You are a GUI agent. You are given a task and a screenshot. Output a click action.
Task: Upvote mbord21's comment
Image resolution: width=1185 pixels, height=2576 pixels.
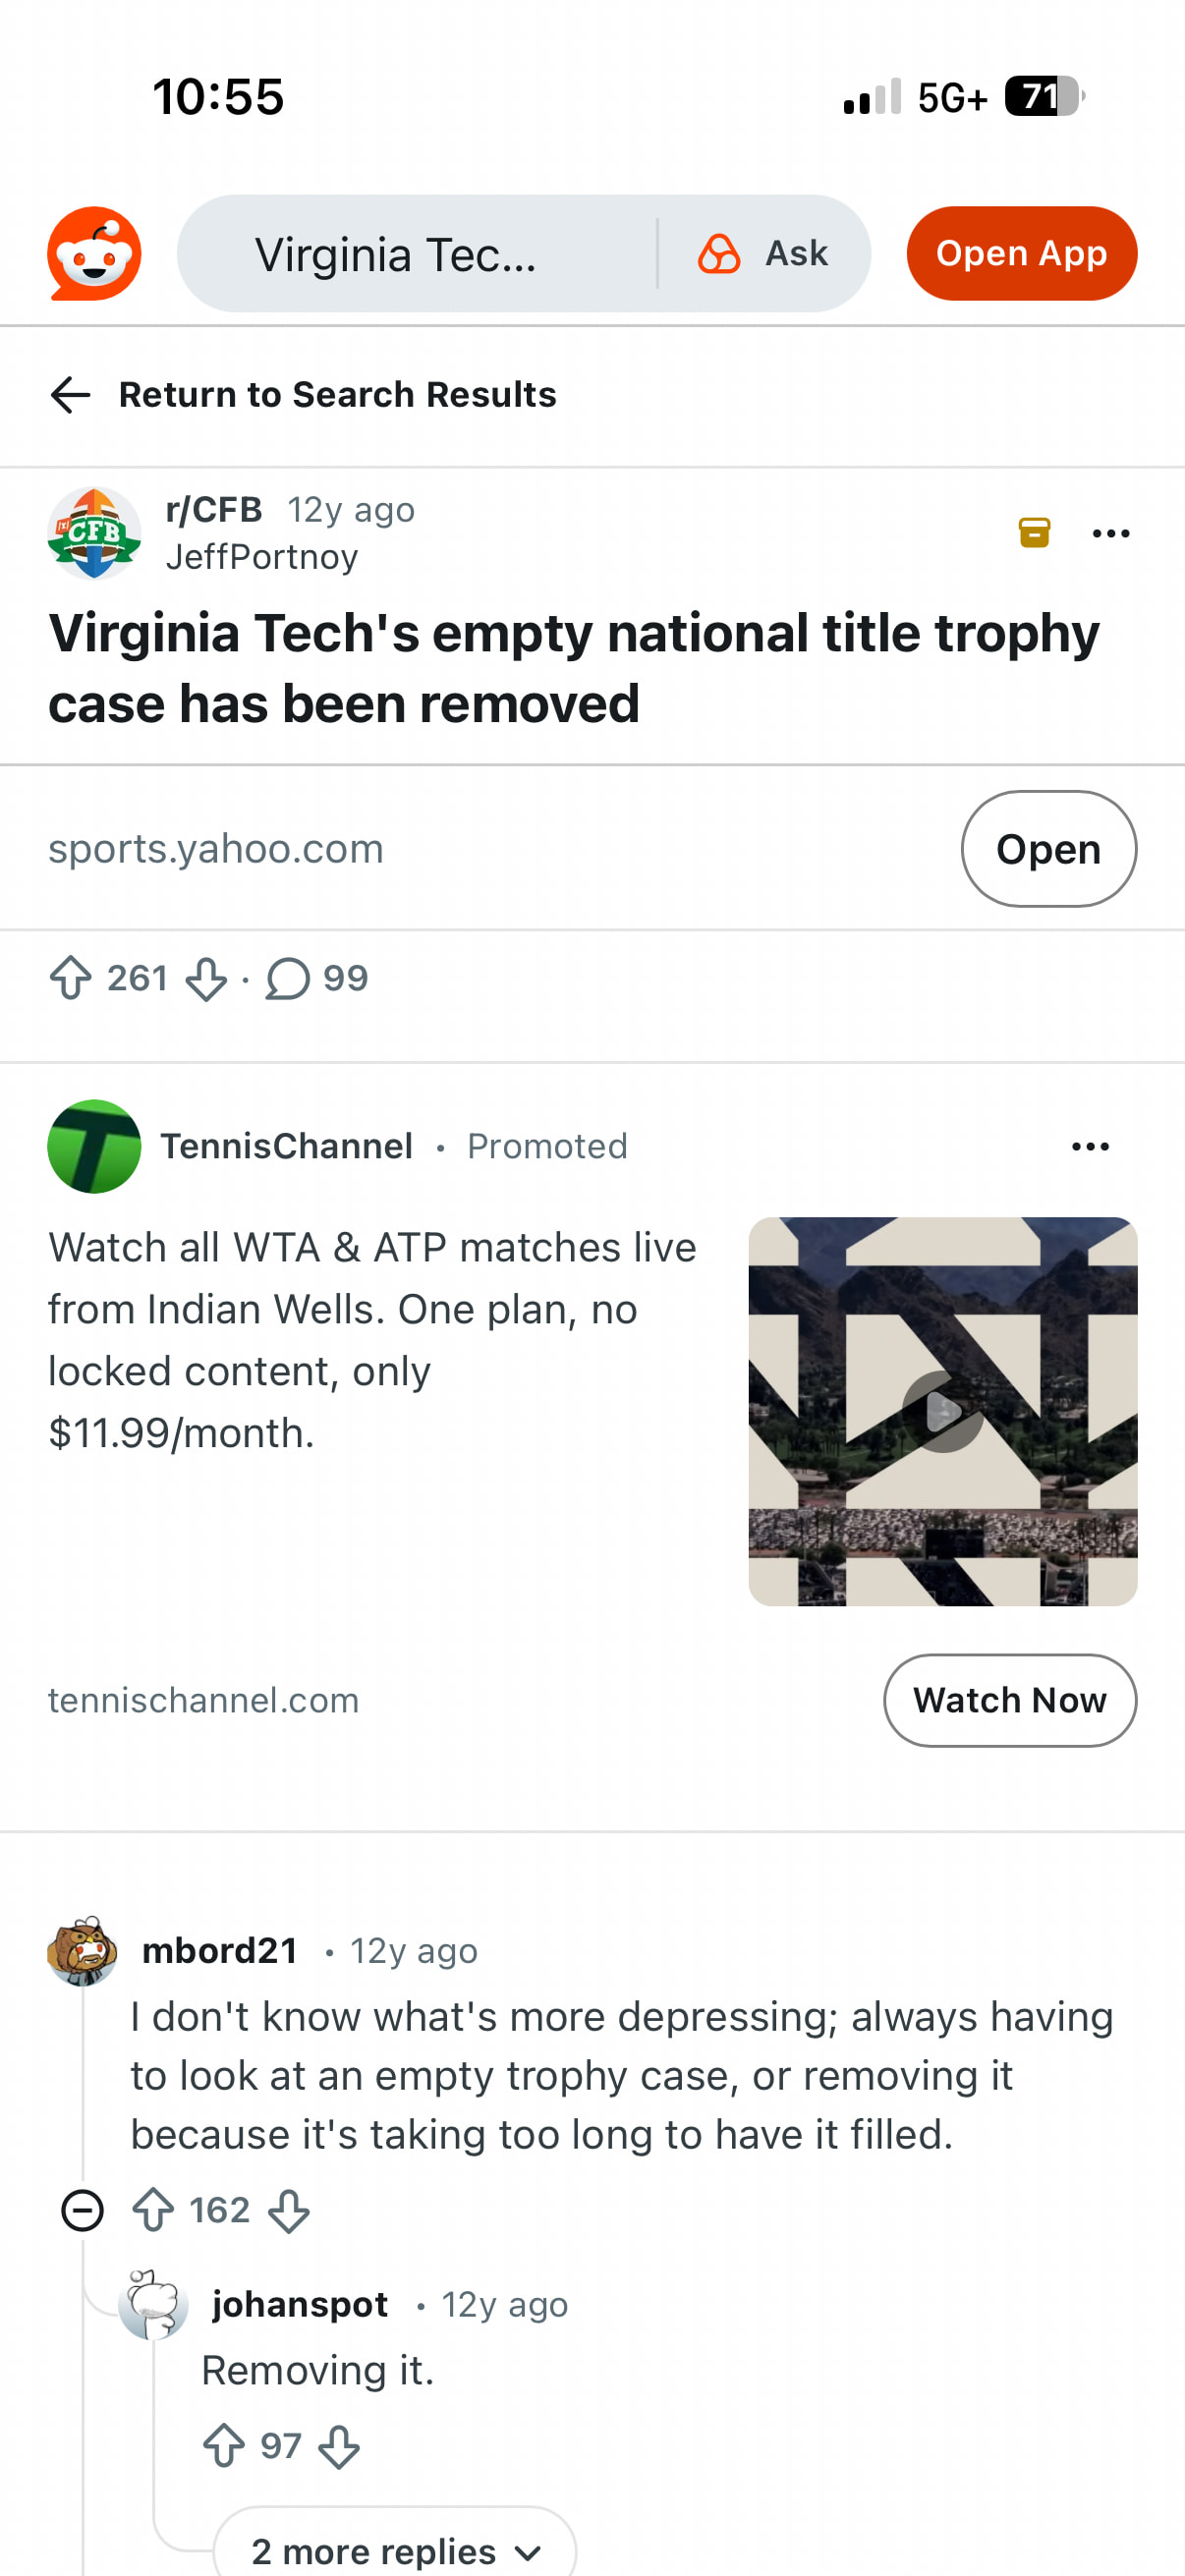(154, 2210)
